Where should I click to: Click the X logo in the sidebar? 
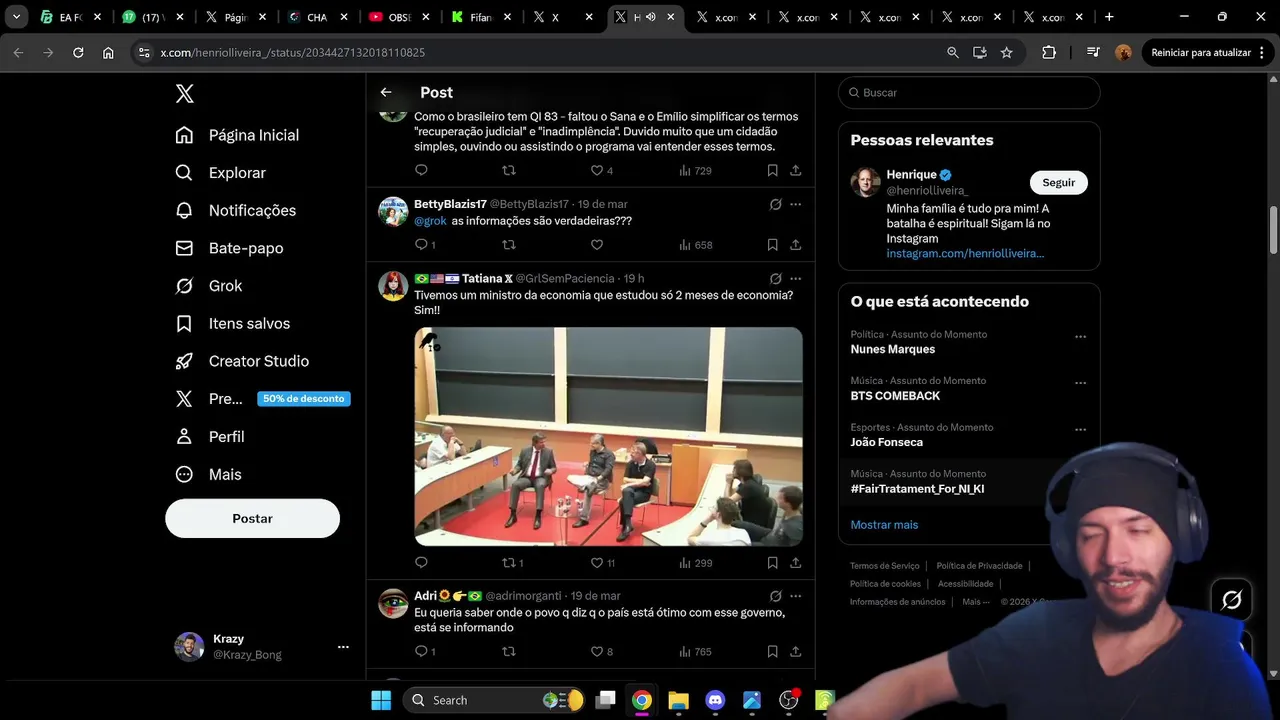185,94
